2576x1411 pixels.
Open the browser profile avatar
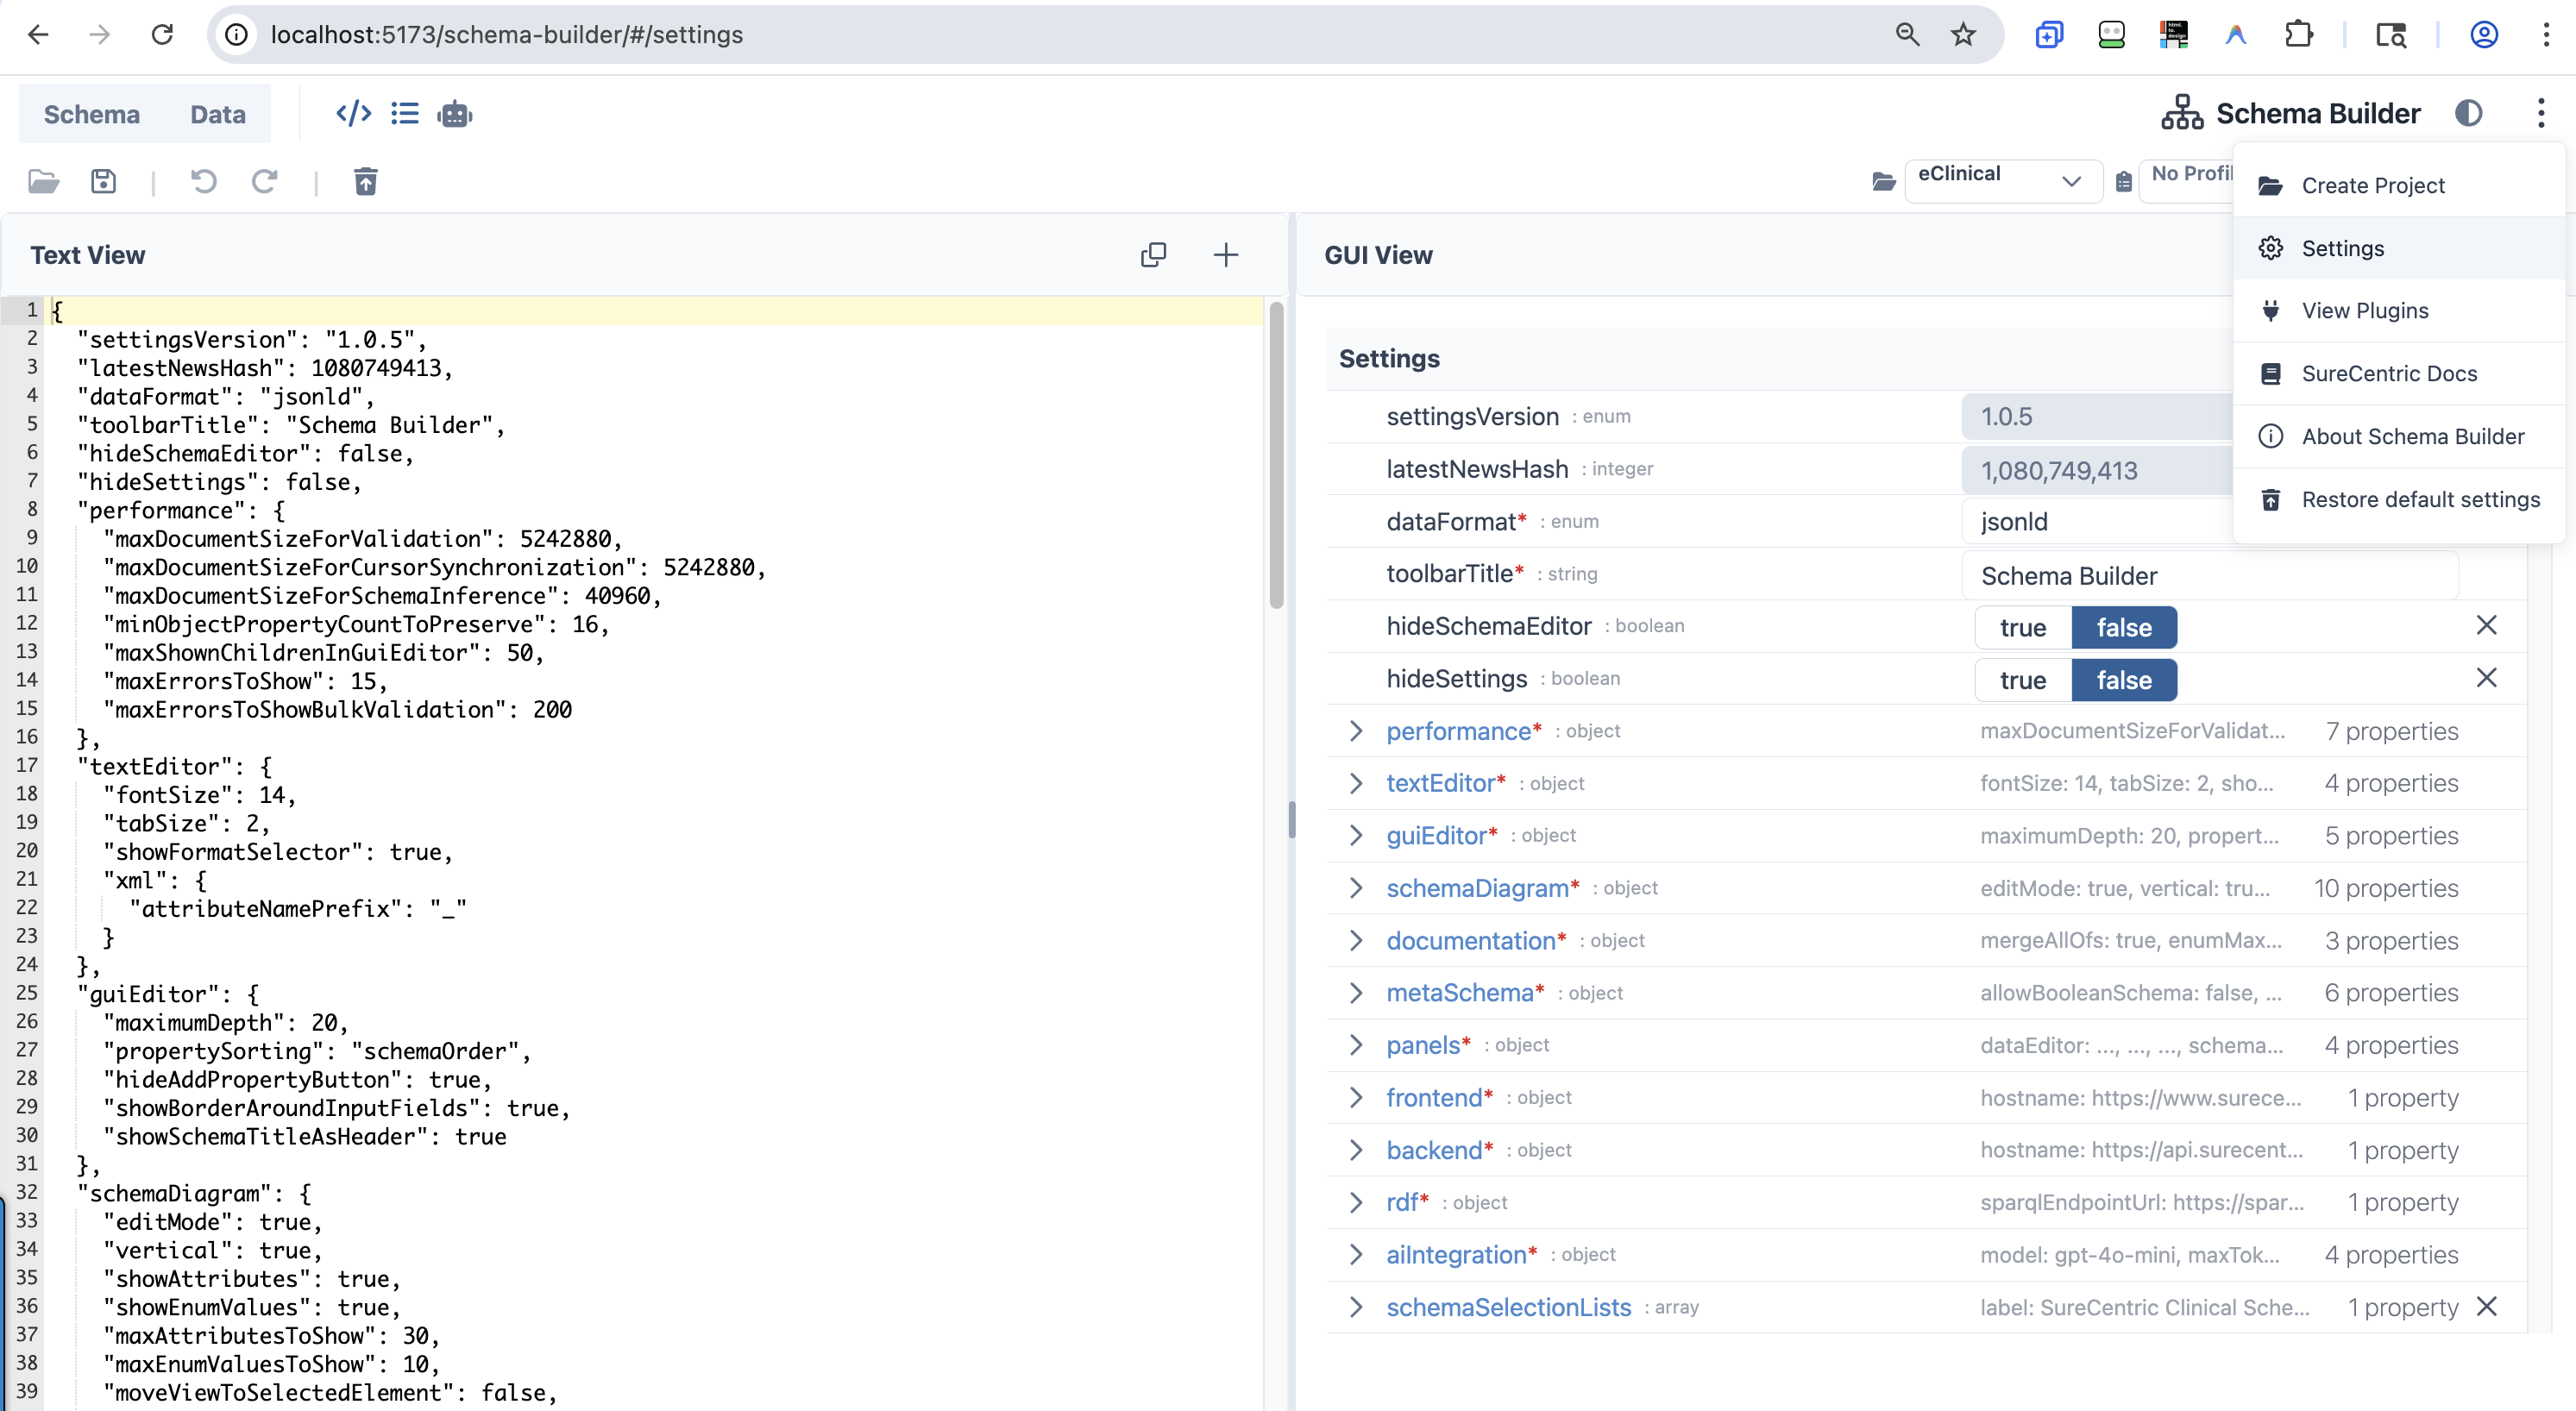click(2485, 35)
